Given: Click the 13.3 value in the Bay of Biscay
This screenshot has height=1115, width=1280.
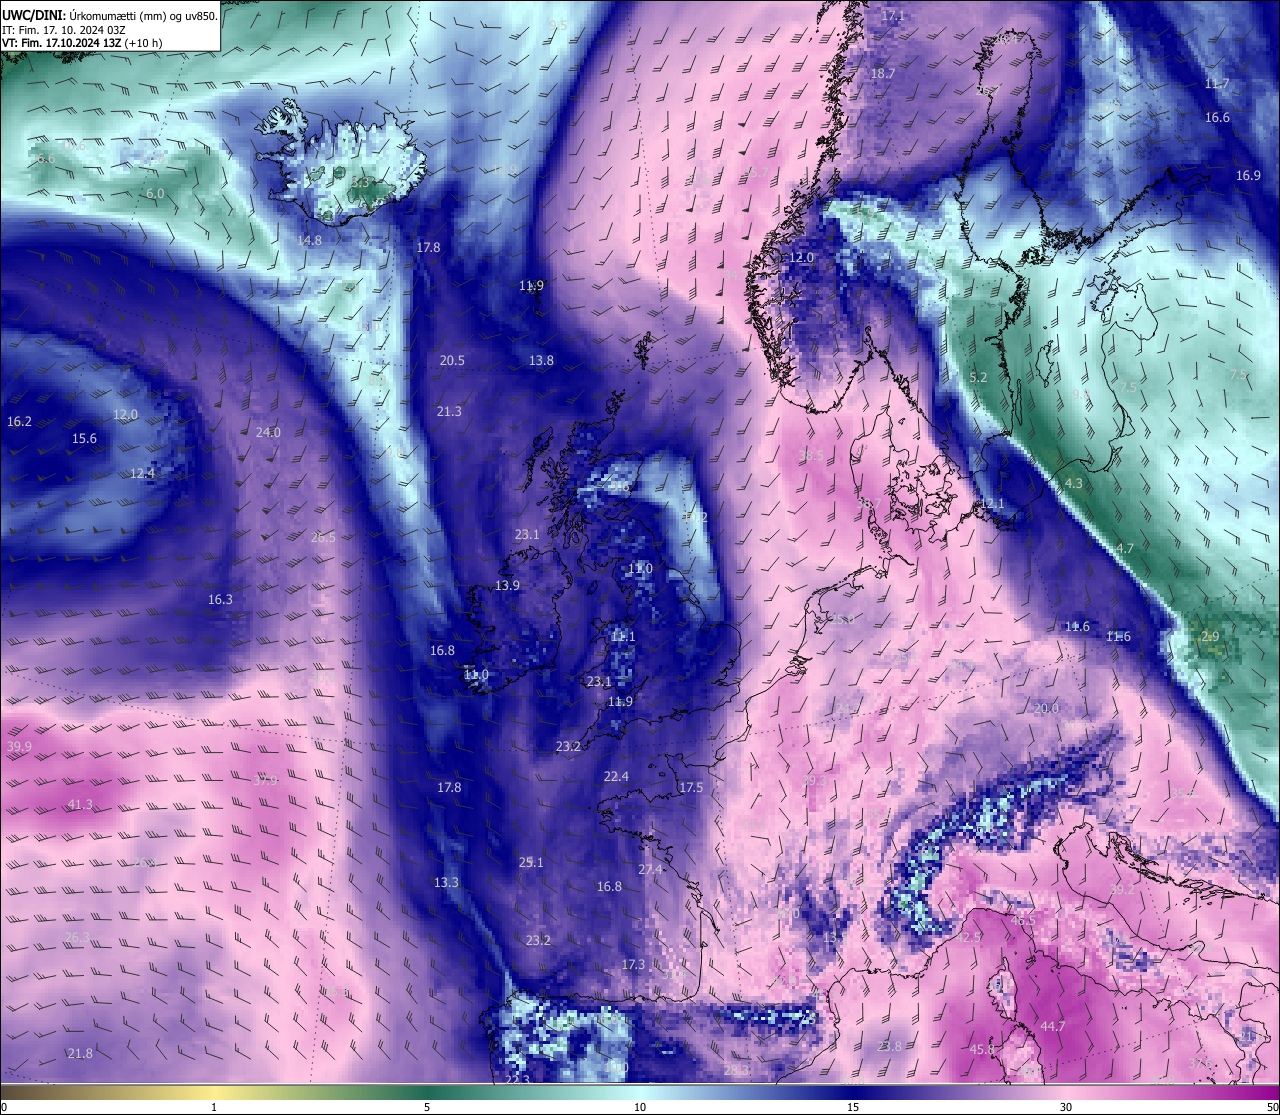Looking at the screenshot, I should 446,882.
